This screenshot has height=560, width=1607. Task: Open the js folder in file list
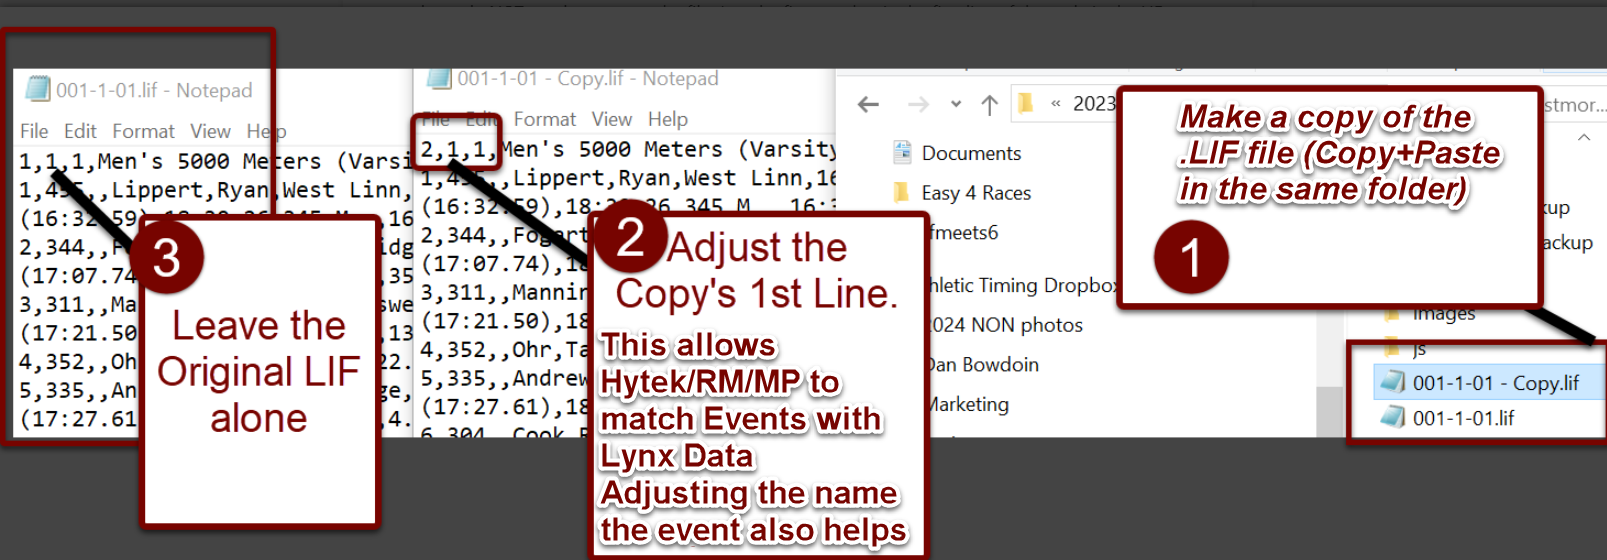click(1419, 349)
